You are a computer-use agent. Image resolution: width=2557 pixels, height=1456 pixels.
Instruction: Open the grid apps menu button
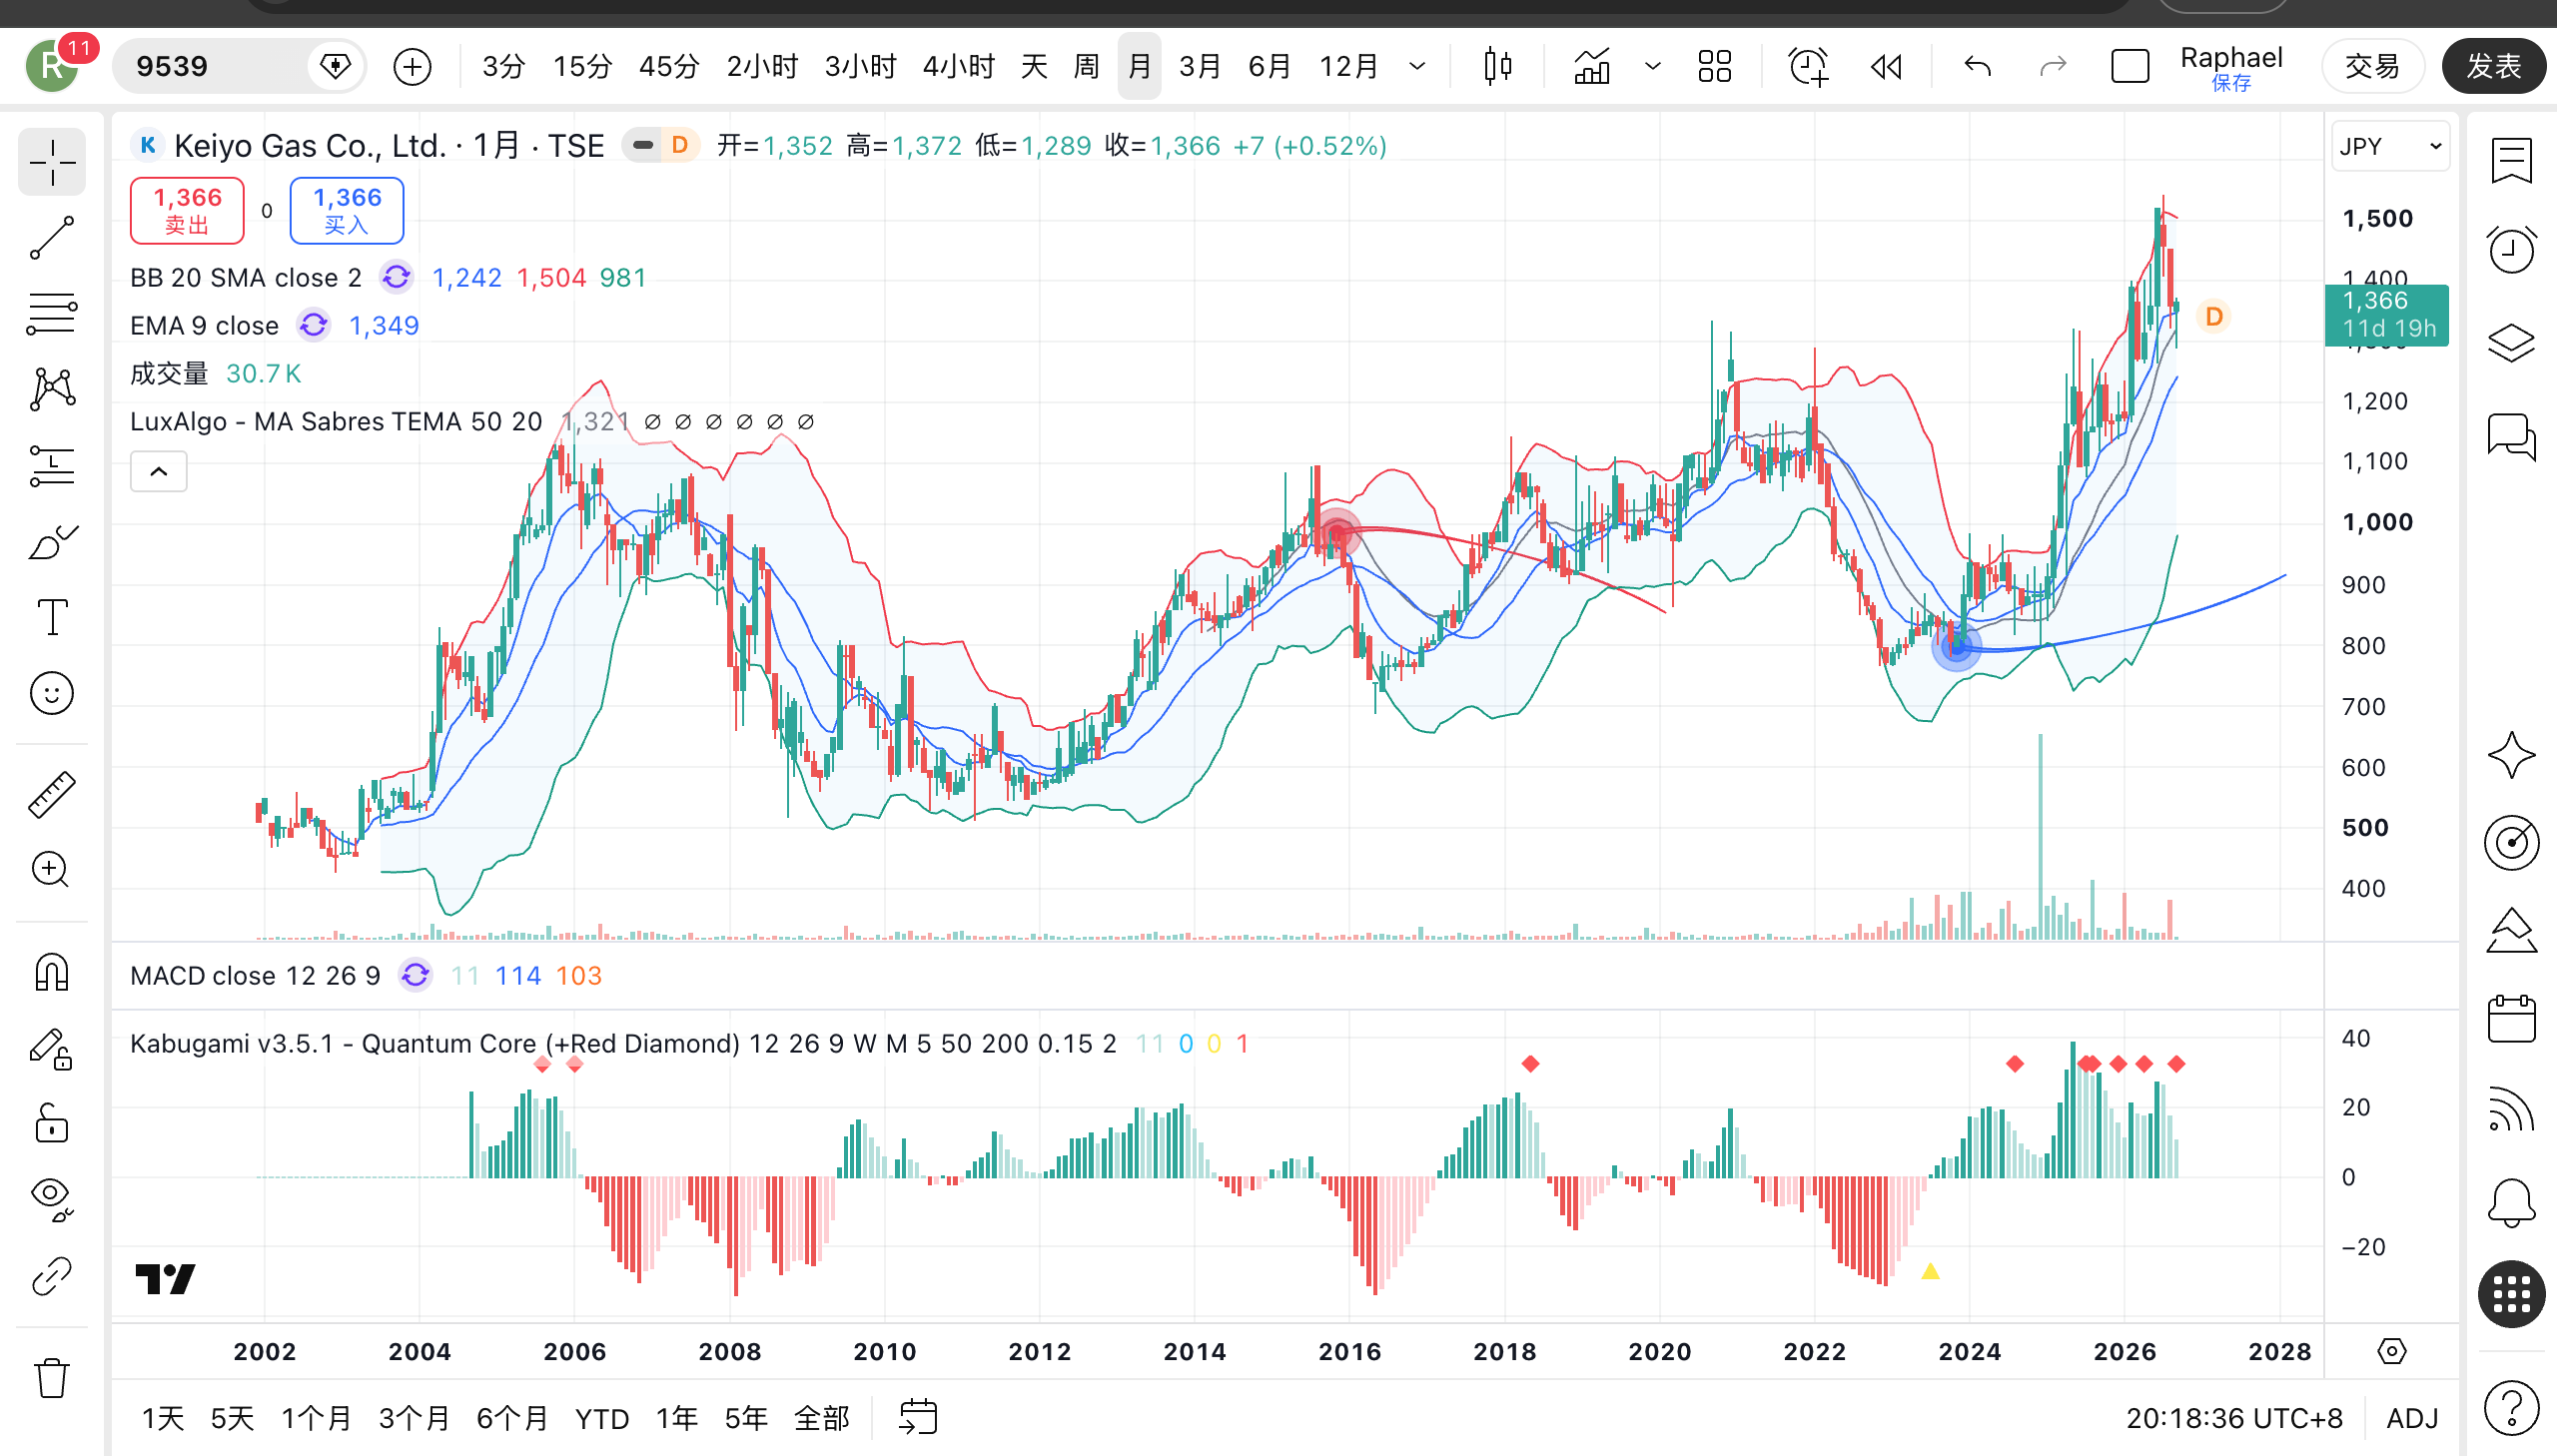(2511, 1295)
